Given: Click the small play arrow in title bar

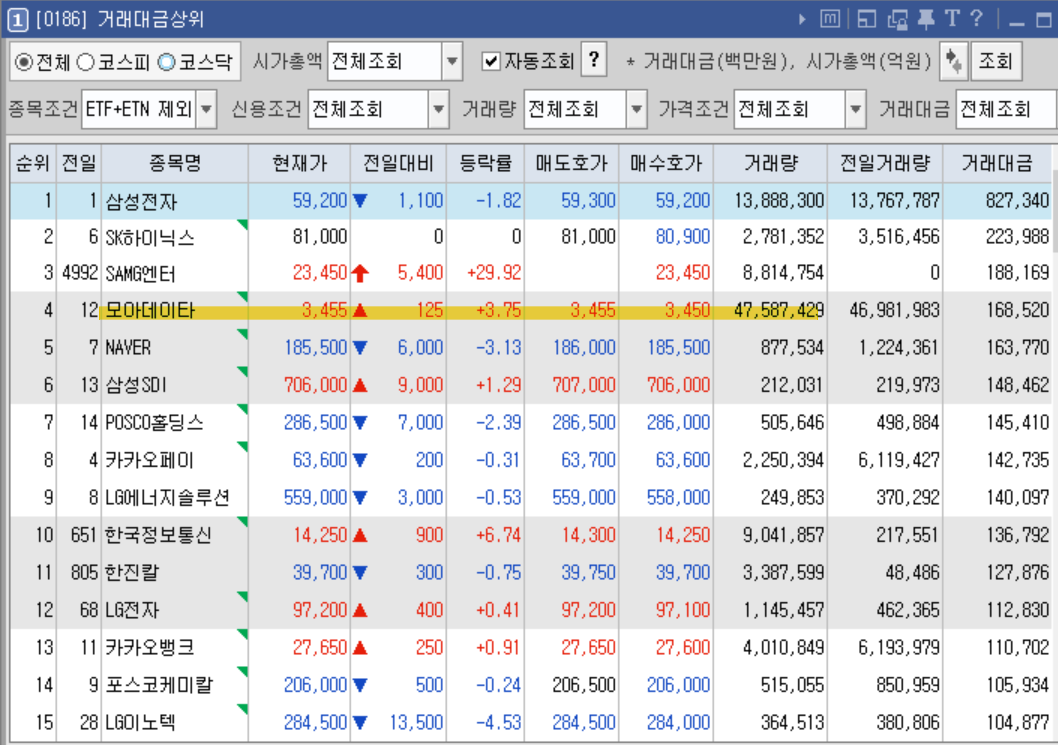Looking at the screenshot, I should 802,19.
